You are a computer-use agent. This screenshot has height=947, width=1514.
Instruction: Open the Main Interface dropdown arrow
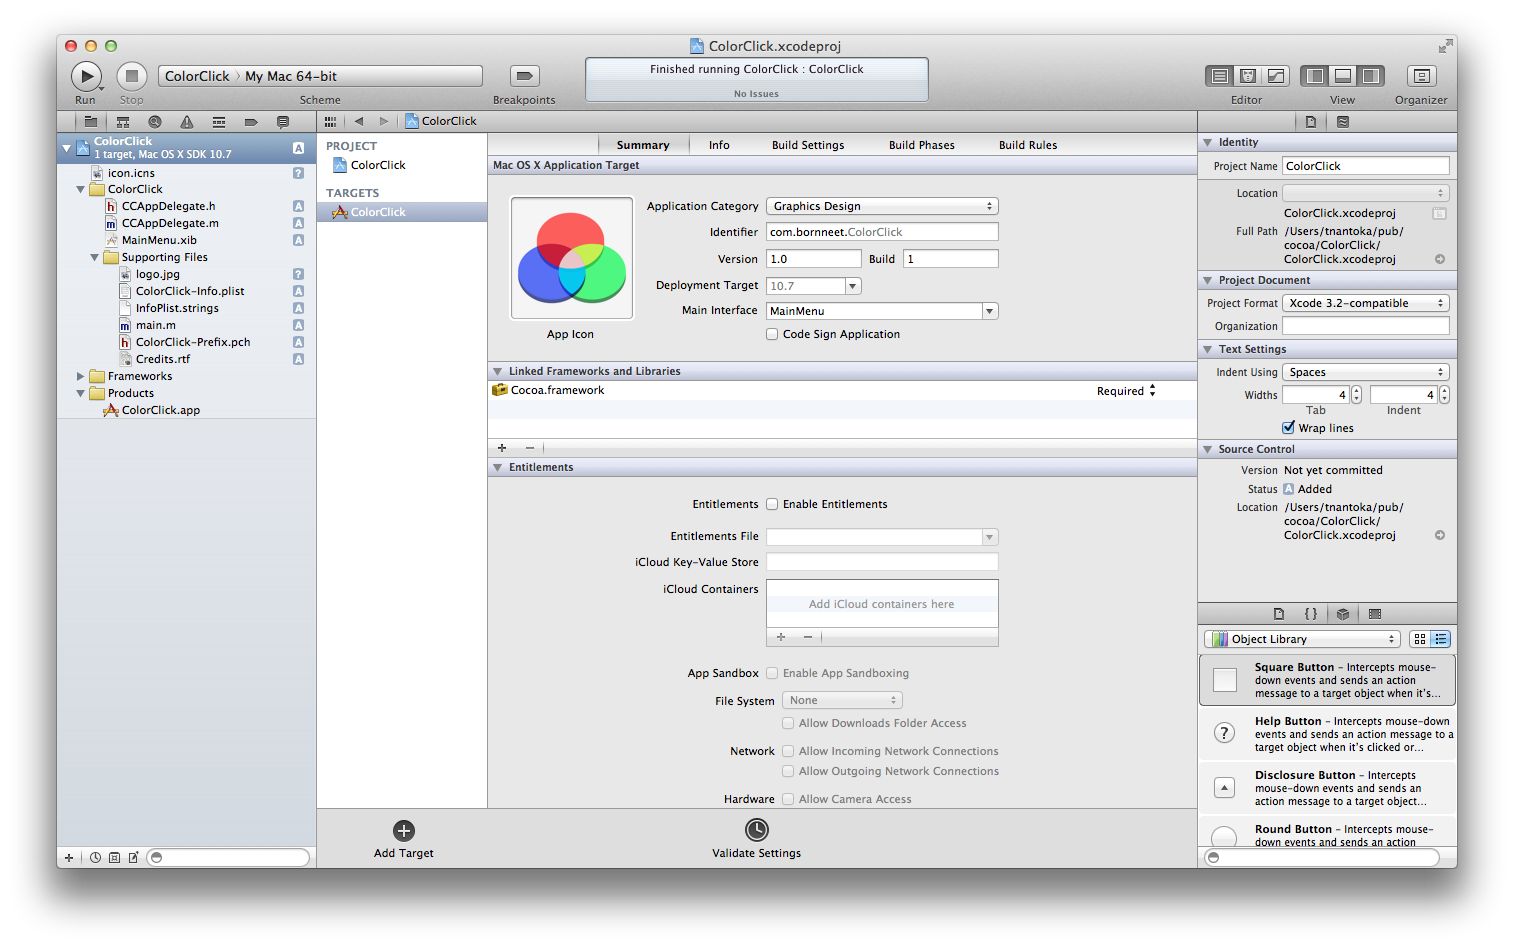[x=990, y=311]
